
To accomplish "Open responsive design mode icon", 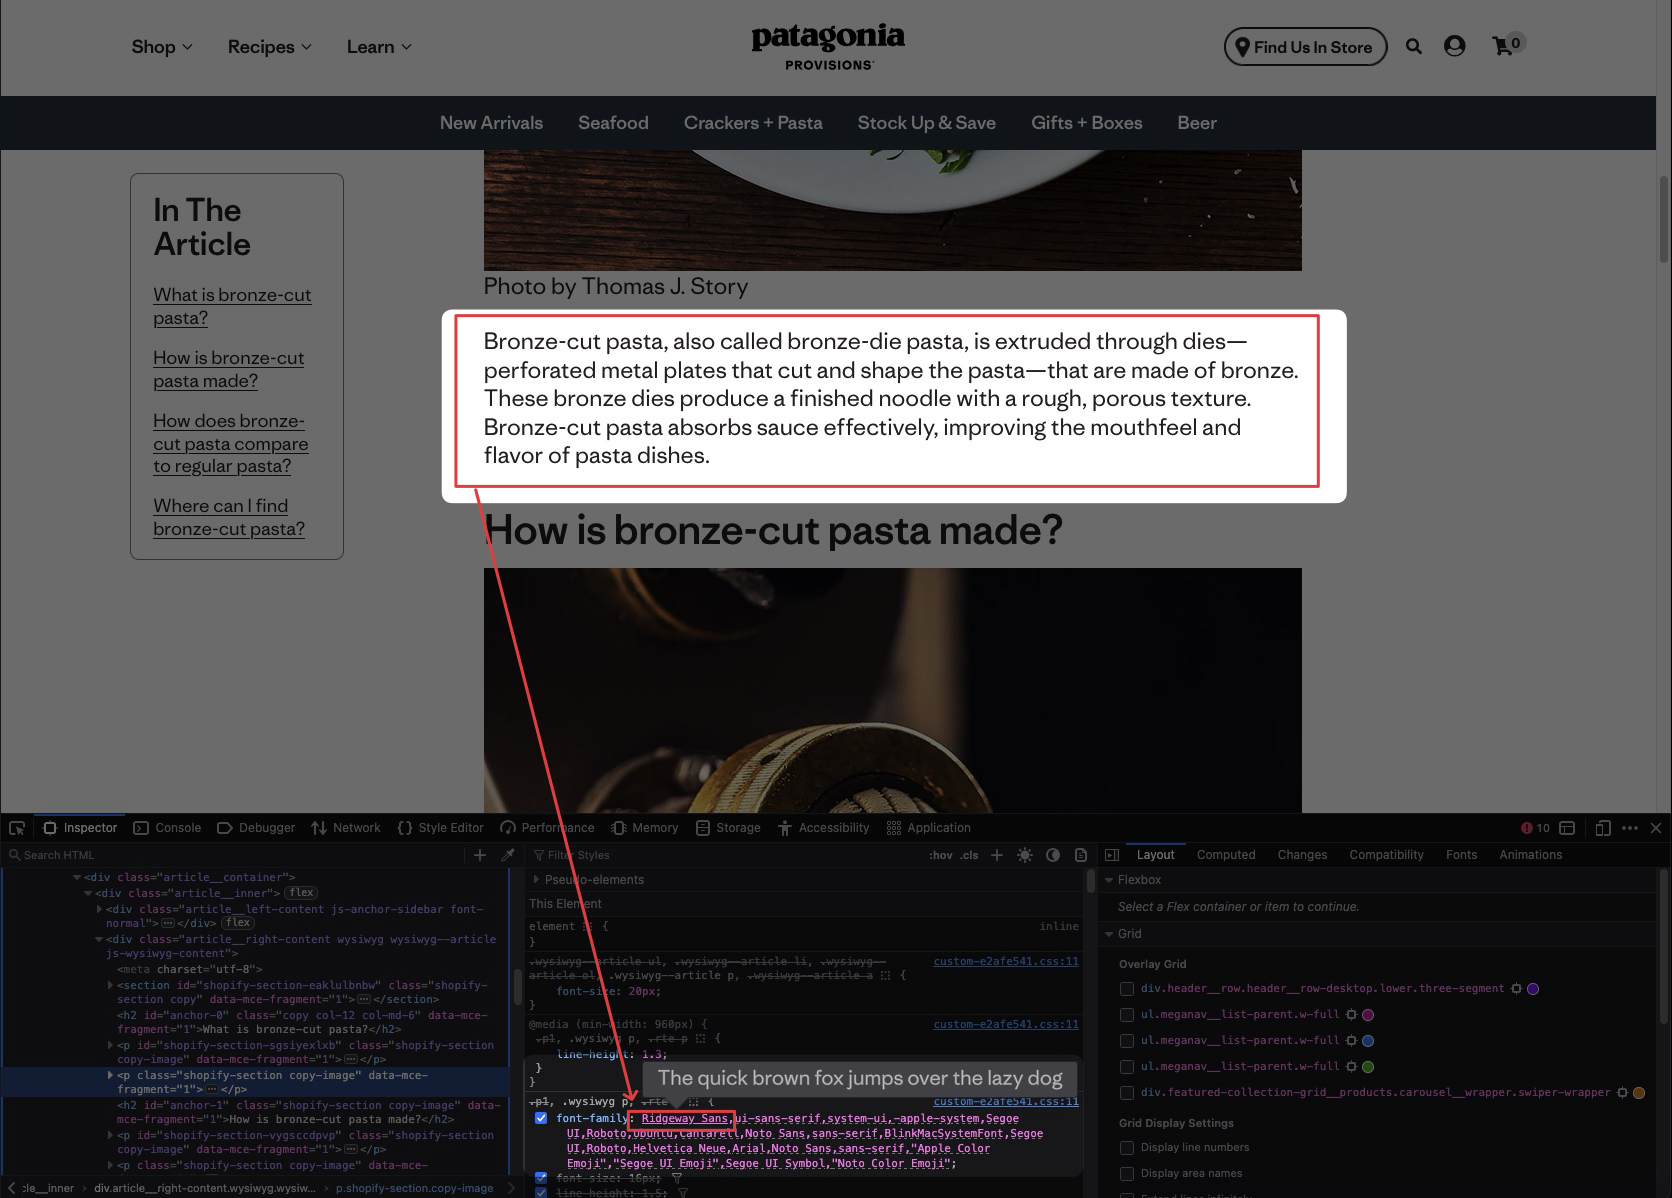I will coord(1603,828).
